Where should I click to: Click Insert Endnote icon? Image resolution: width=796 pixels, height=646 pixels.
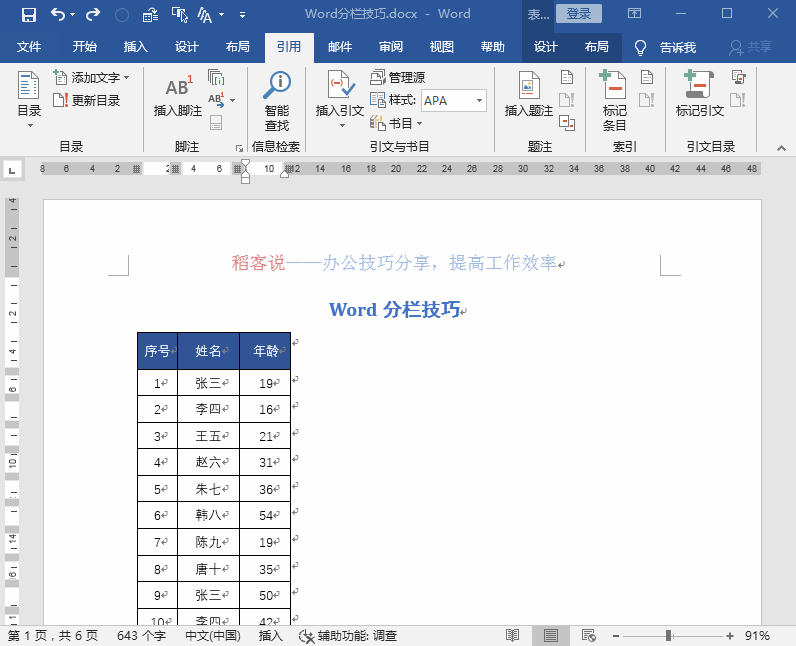(x=216, y=78)
